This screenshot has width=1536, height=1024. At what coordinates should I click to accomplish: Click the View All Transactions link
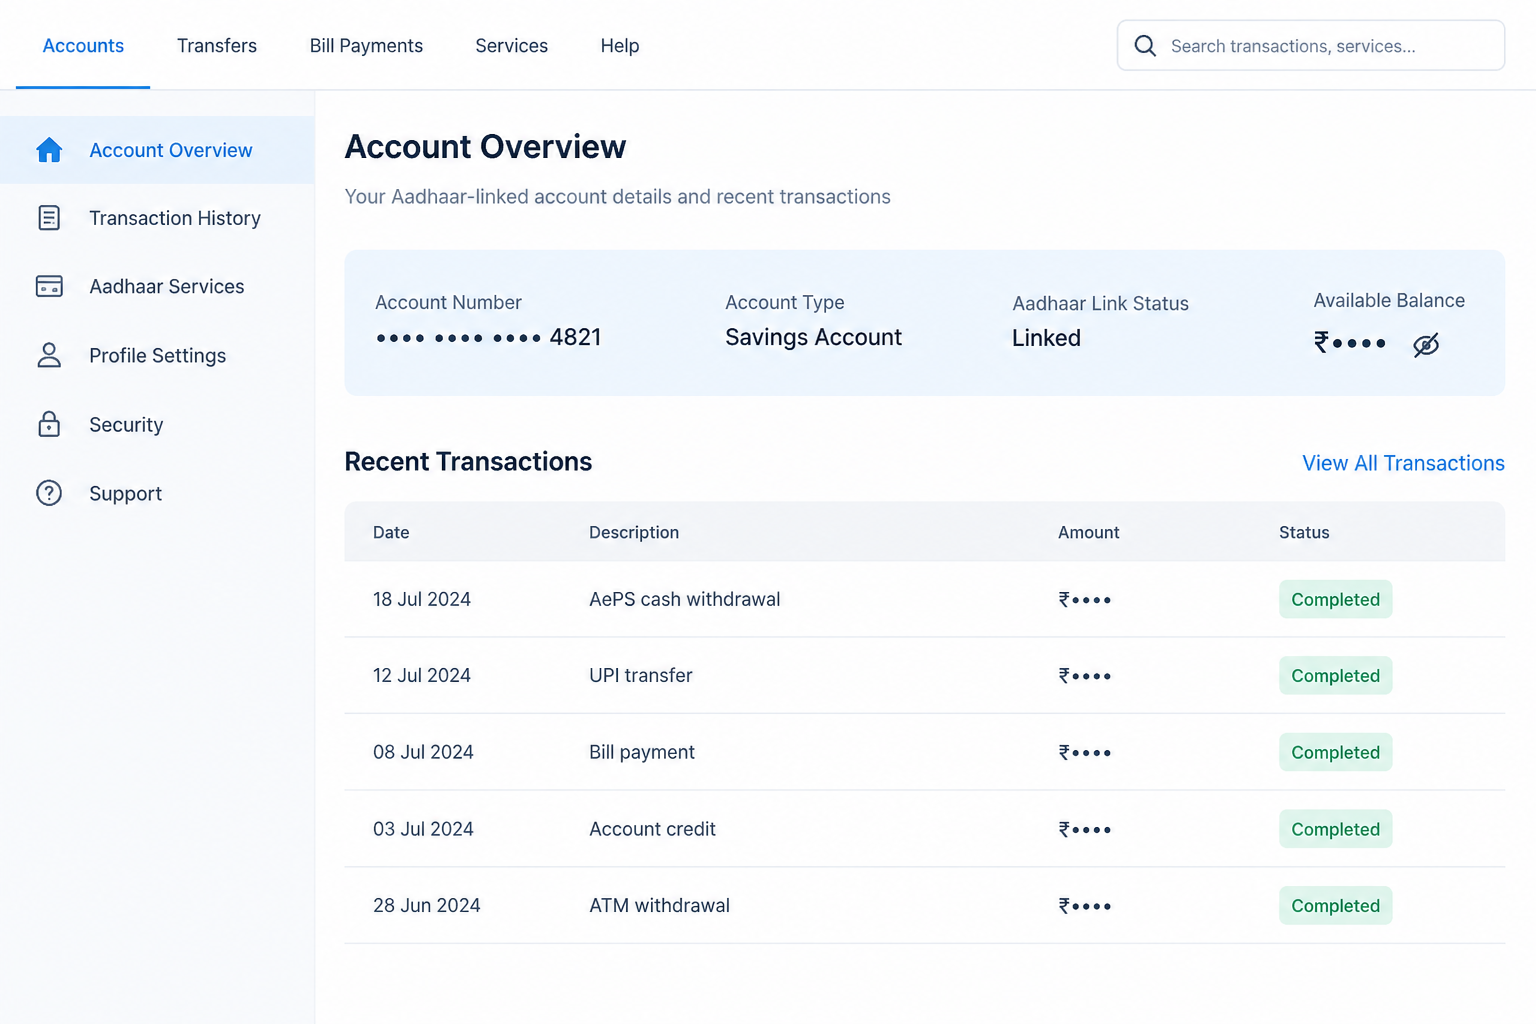[1403, 463]
